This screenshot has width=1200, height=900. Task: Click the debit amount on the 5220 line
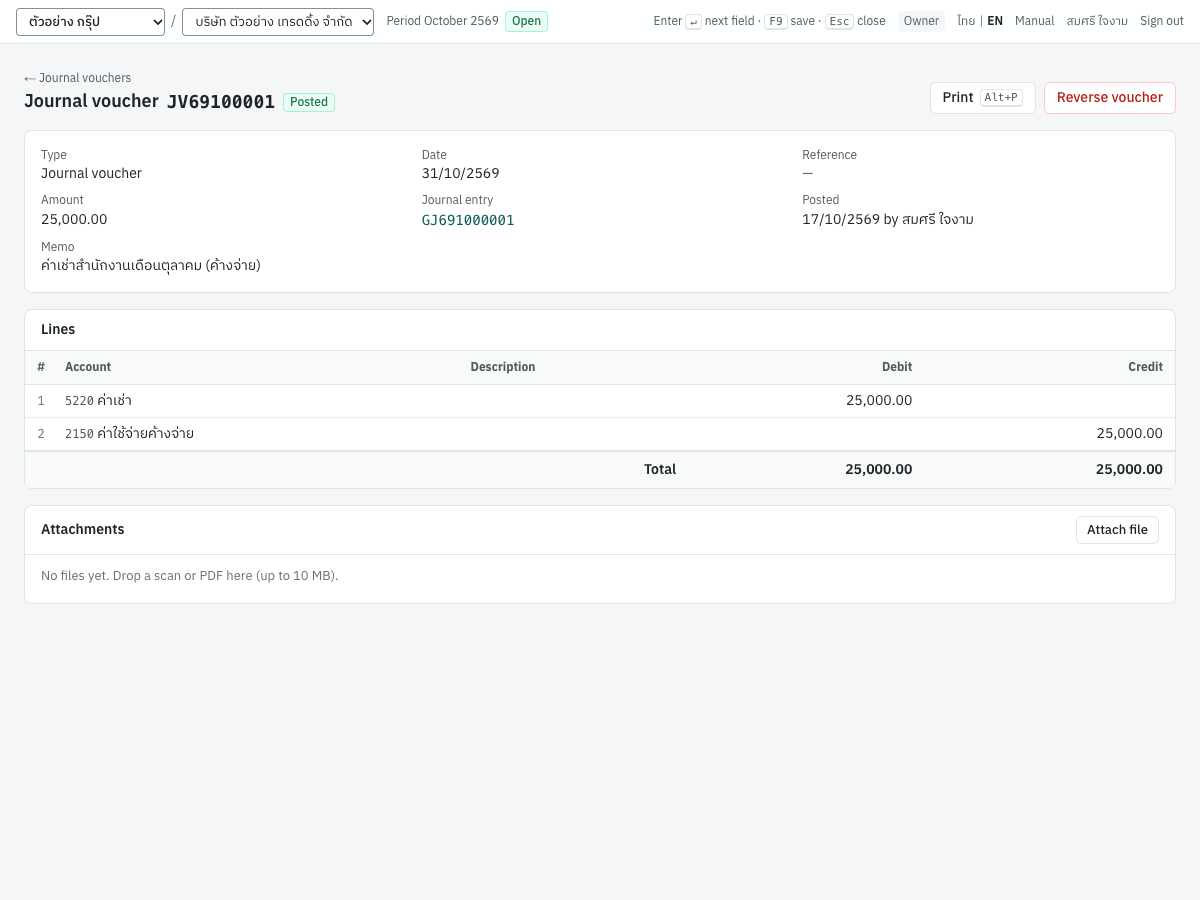pyautogui.click(x=879, y=401)
